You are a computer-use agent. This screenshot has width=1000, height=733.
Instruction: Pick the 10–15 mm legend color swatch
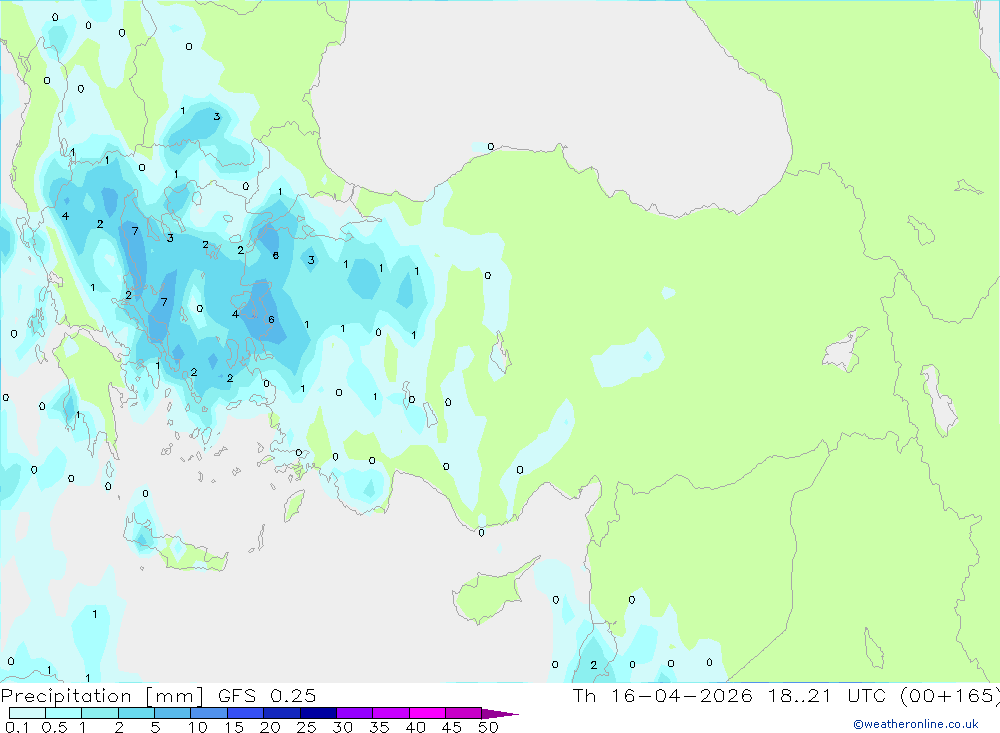click(x=209, y=713)
